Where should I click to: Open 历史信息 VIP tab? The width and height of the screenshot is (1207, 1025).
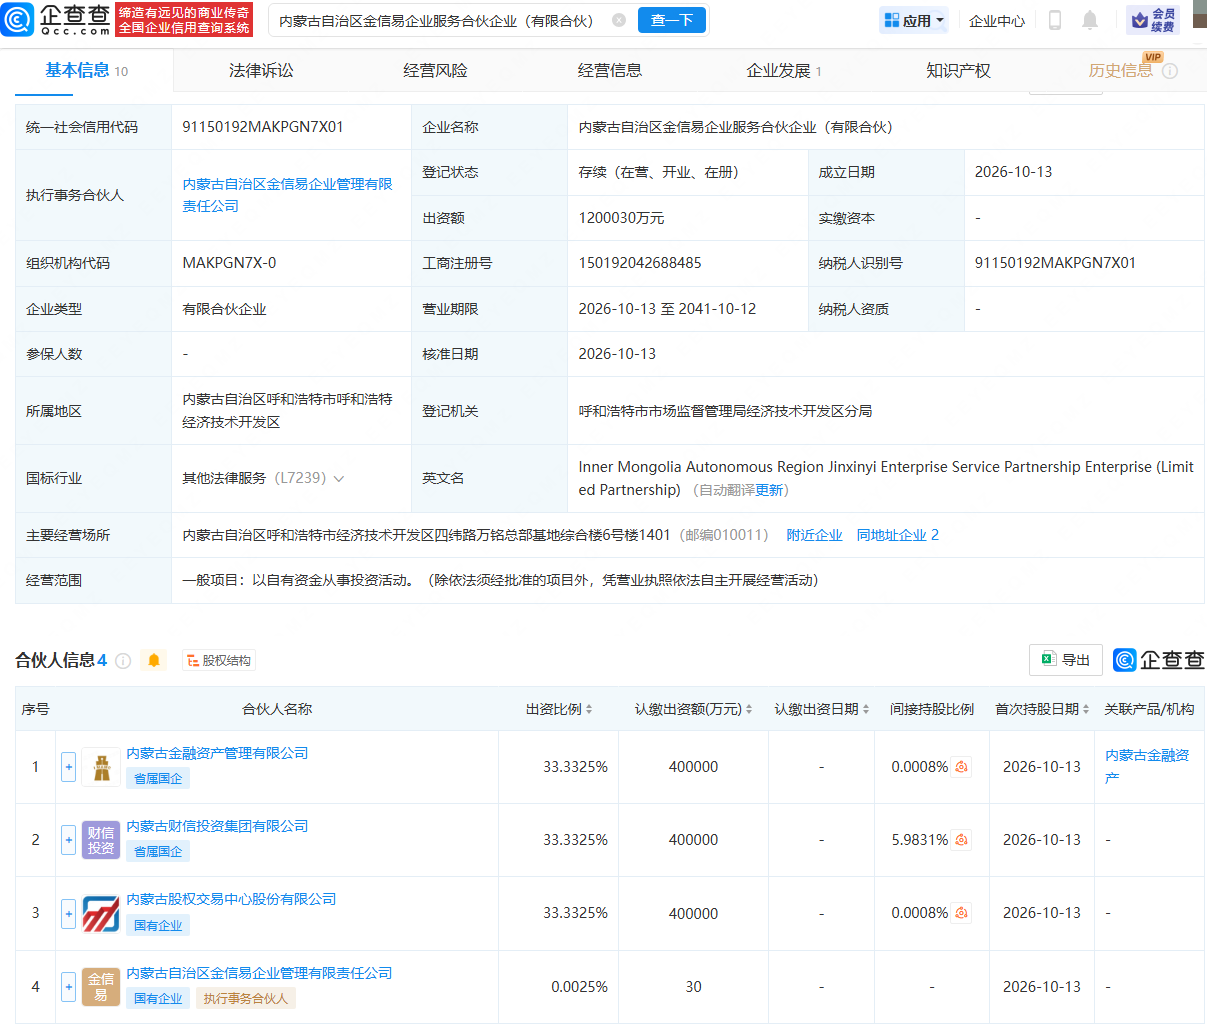pyautogui.click(x=1120, y=70)
